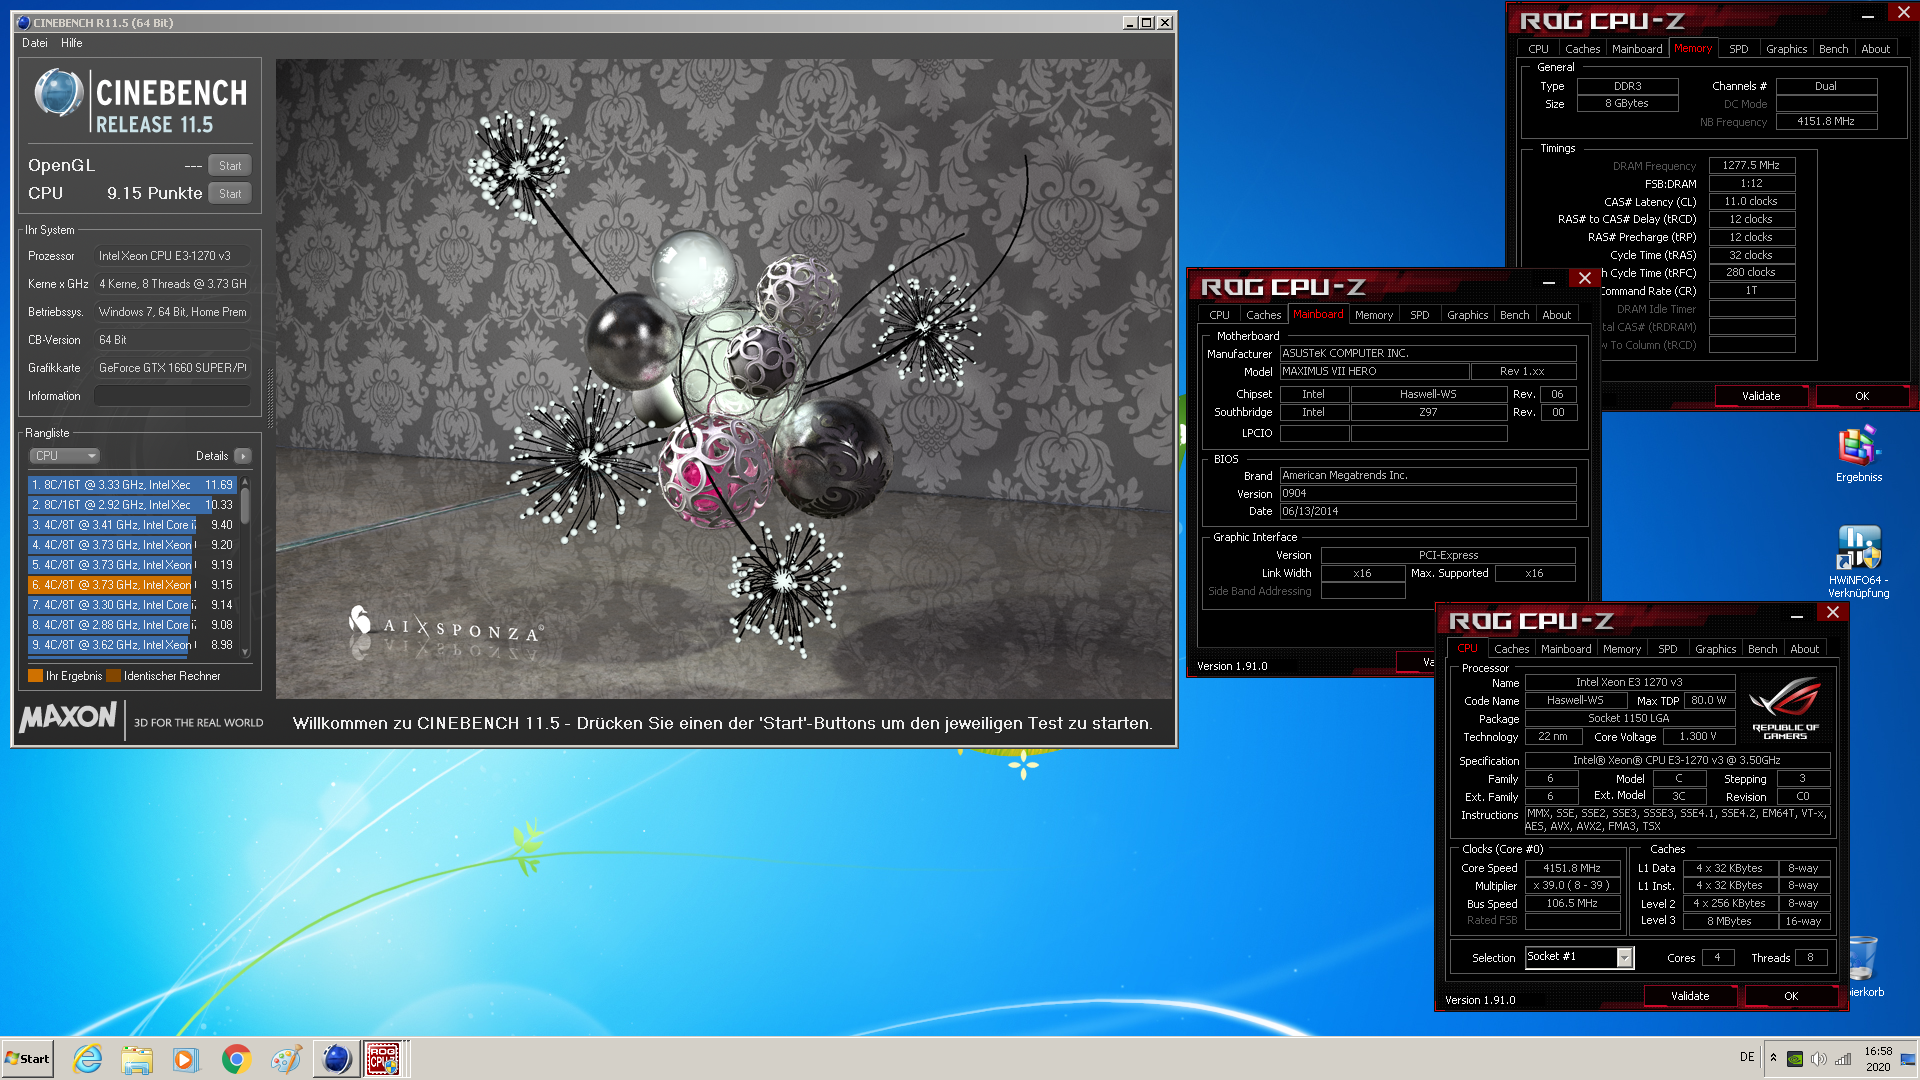Viewport: 1920px width, 1080px height.
Task: Open Windows Explorer folder icon in taskbar
Action: click(x=137, y=1059)
